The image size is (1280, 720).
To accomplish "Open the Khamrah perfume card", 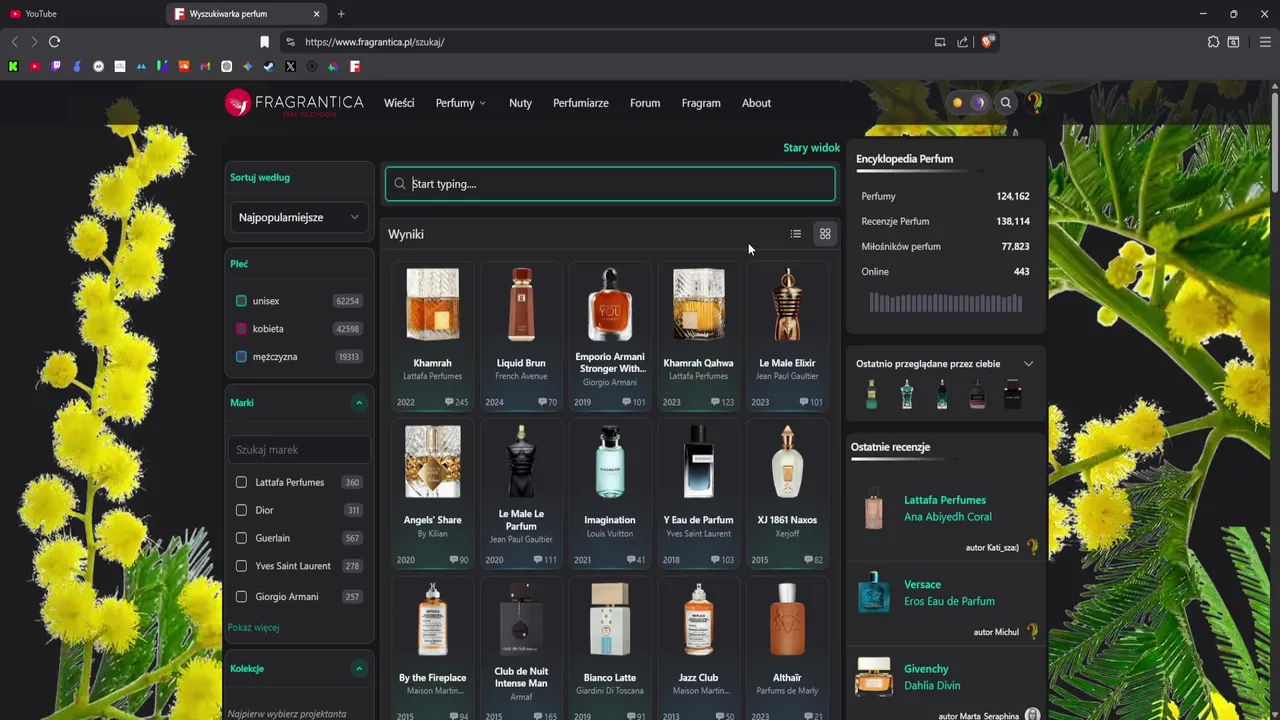I will coord(432,337).
